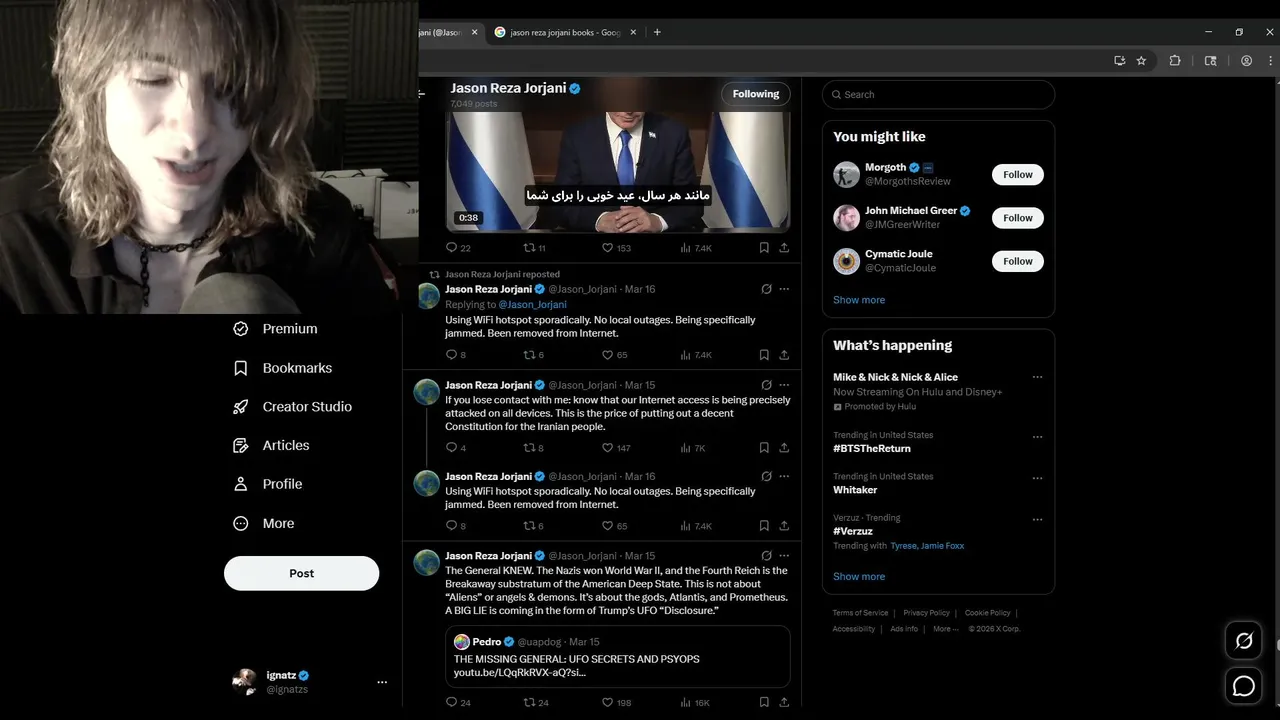1280x720 pixels.
Task: Open Grok on the 'General KNEW' tweet
Action: pos(766,556)
